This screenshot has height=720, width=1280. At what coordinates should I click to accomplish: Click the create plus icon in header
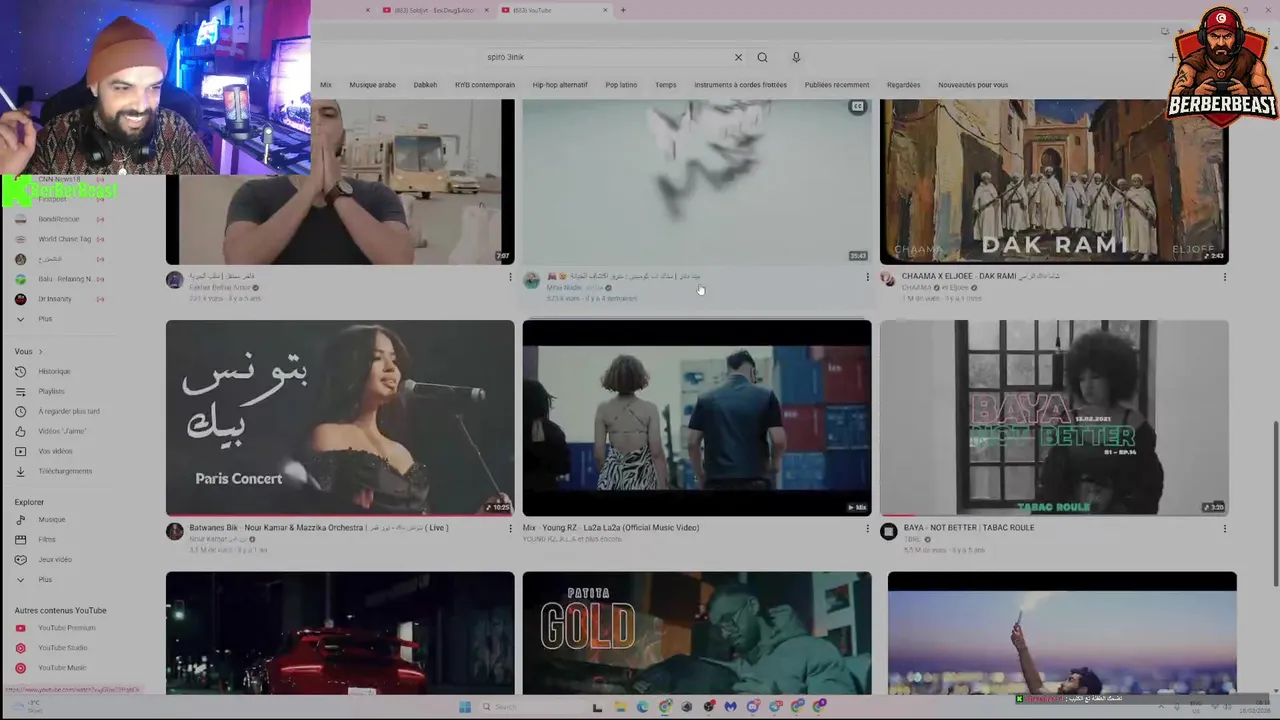coord(1172,57)
